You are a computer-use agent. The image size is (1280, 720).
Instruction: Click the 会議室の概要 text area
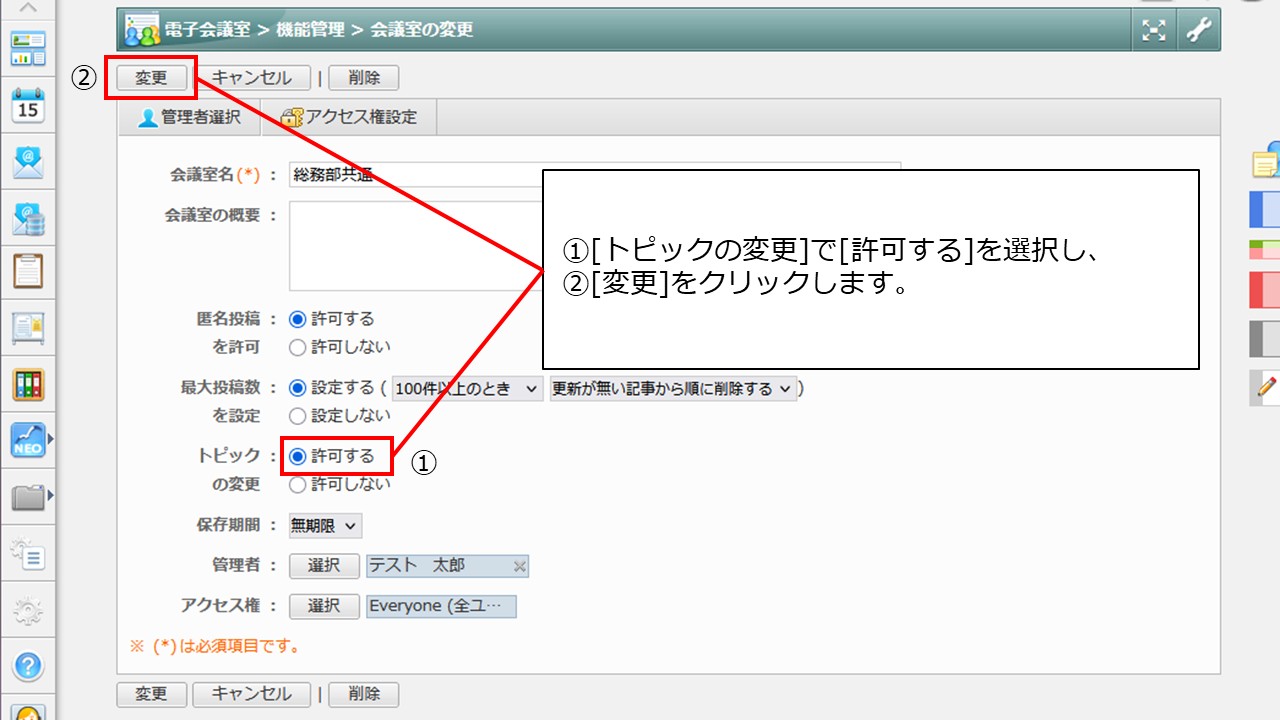point(415,246)
